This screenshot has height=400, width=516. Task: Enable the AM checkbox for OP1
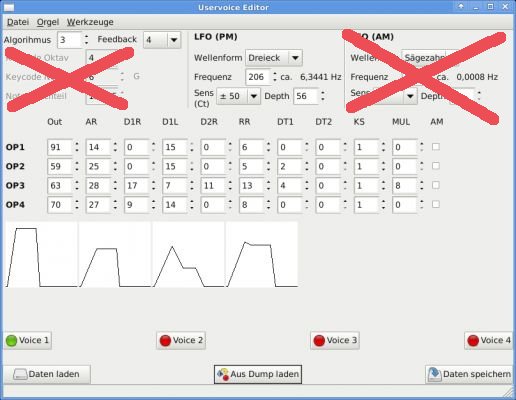(x=436, y=147)
